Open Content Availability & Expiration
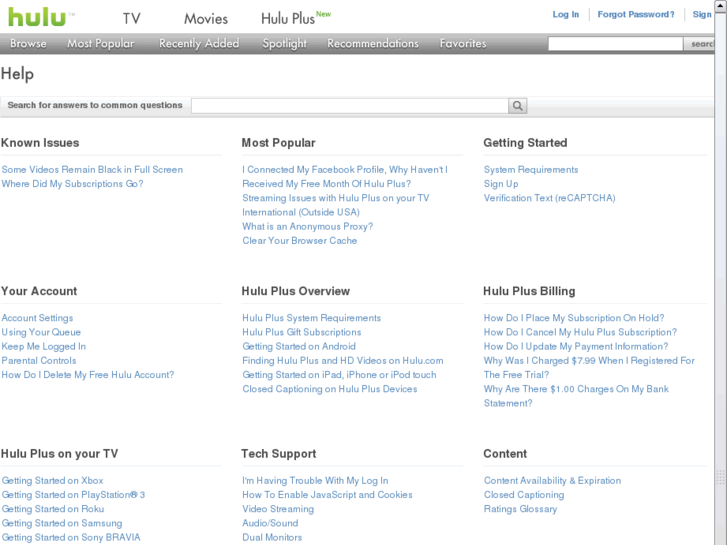 (552, 481)
